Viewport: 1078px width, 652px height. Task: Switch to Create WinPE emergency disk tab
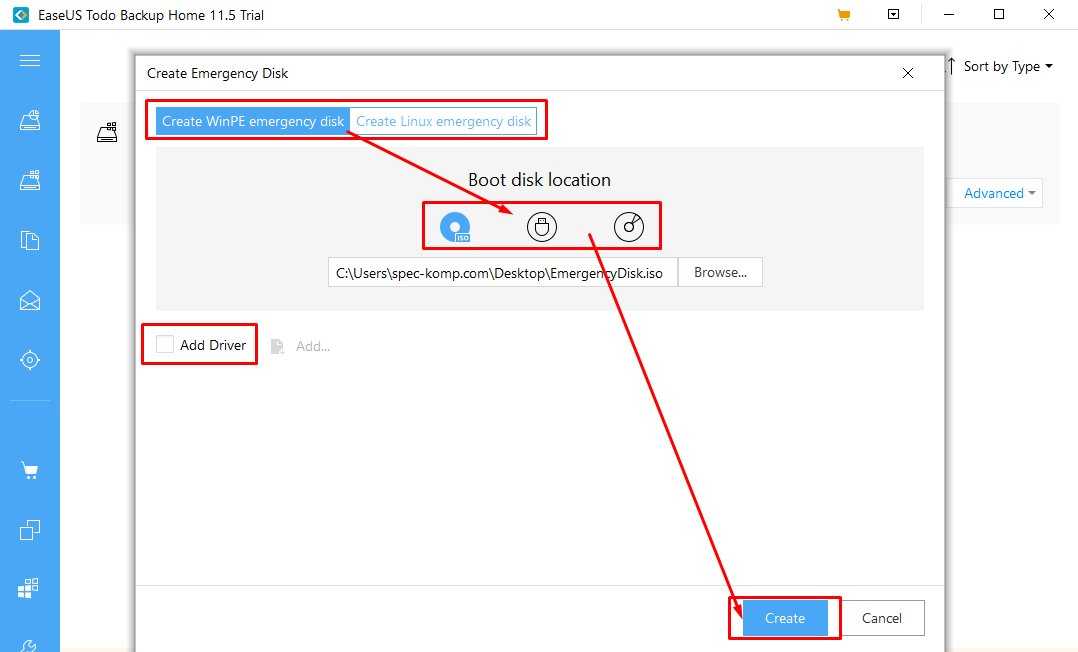(x=253, y=121)
